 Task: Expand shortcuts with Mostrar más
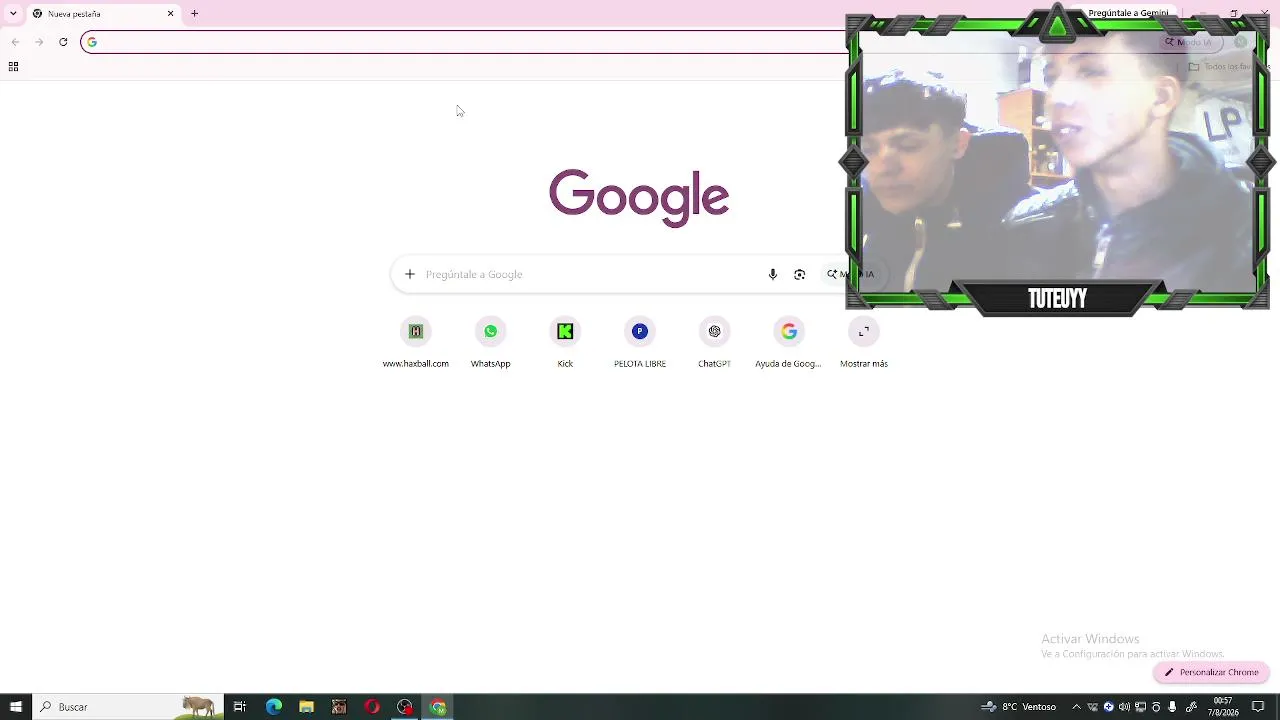coord(864,332)
